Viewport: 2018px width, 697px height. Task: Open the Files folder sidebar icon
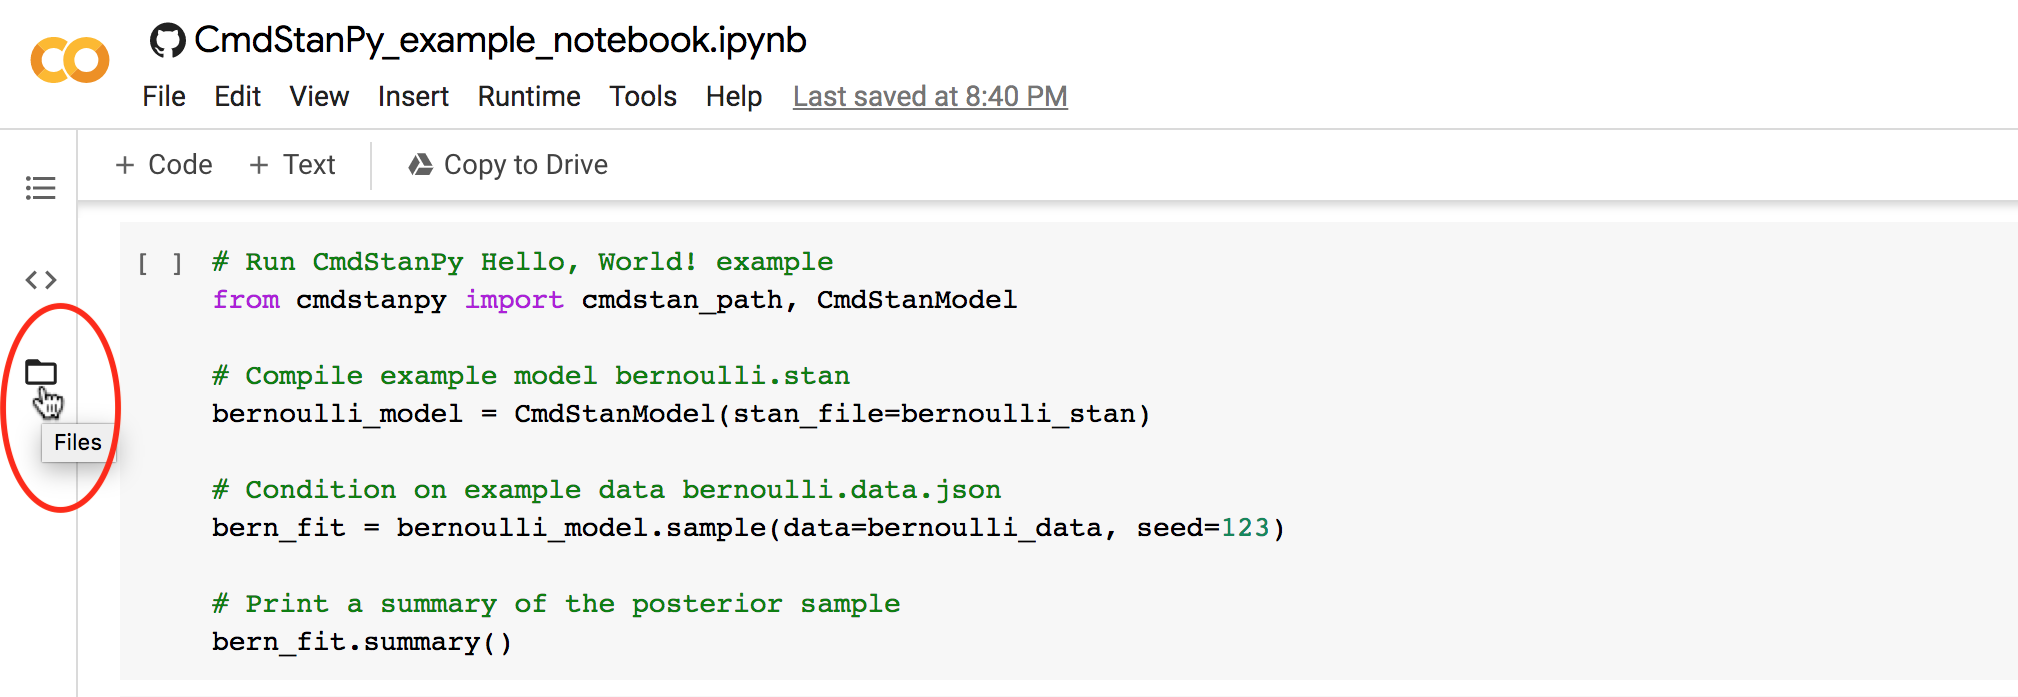click(x=41, y=372)
